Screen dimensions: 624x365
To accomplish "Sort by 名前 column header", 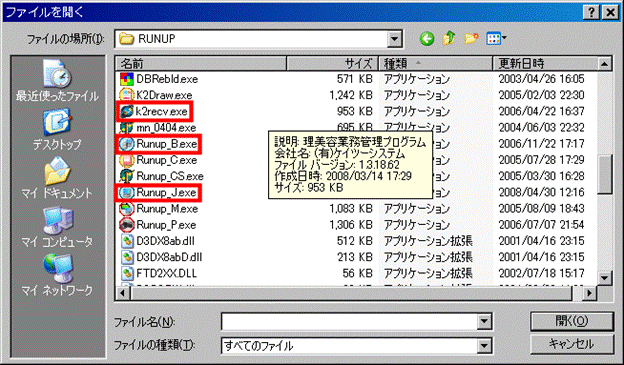I will click(x=201, y=63).
